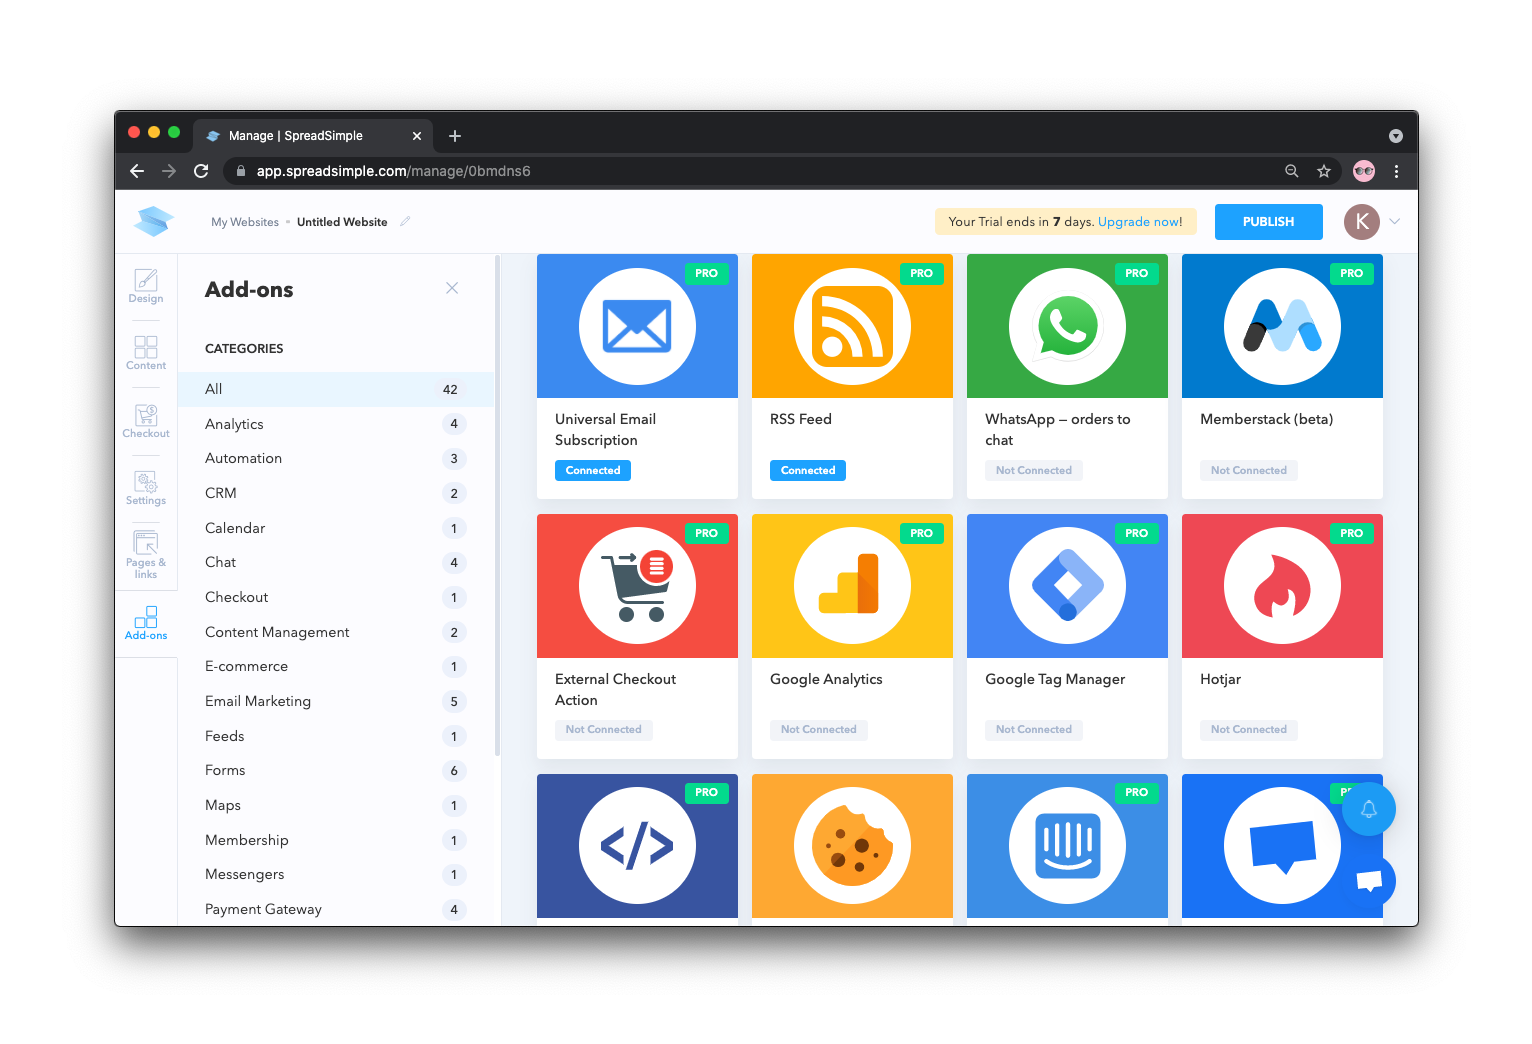
Task: Open the K user avatar menu
Action: [1362, 222]
